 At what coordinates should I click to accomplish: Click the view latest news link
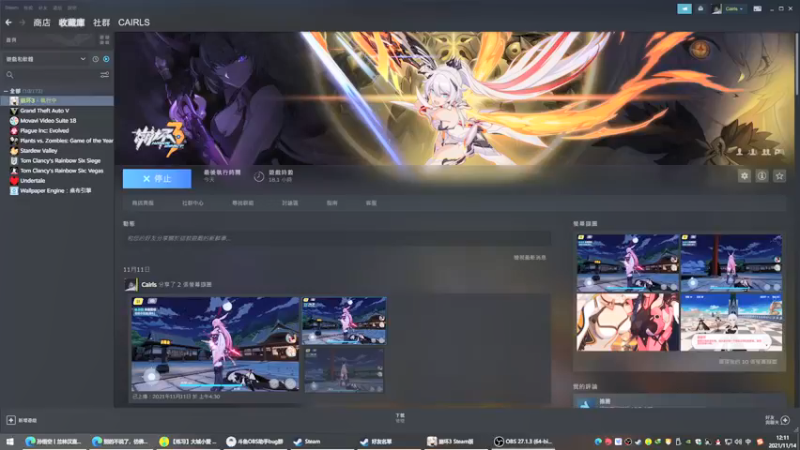[530, 258]
